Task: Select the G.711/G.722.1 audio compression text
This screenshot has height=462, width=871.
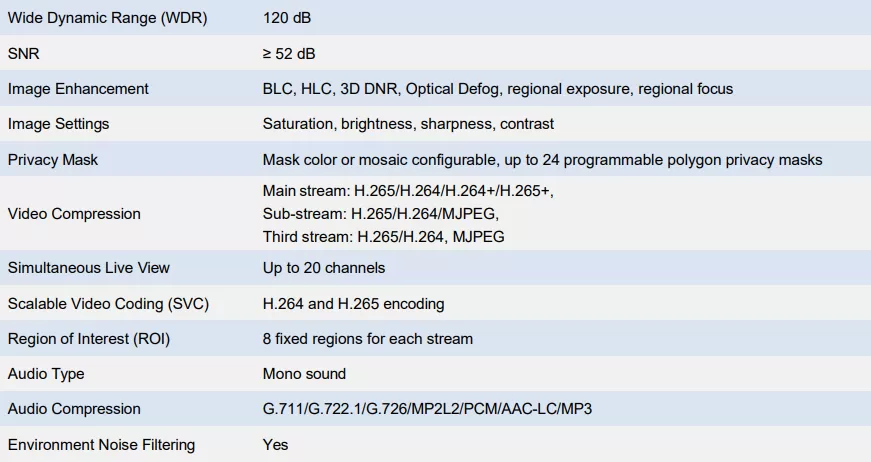Action: (427, 409)
